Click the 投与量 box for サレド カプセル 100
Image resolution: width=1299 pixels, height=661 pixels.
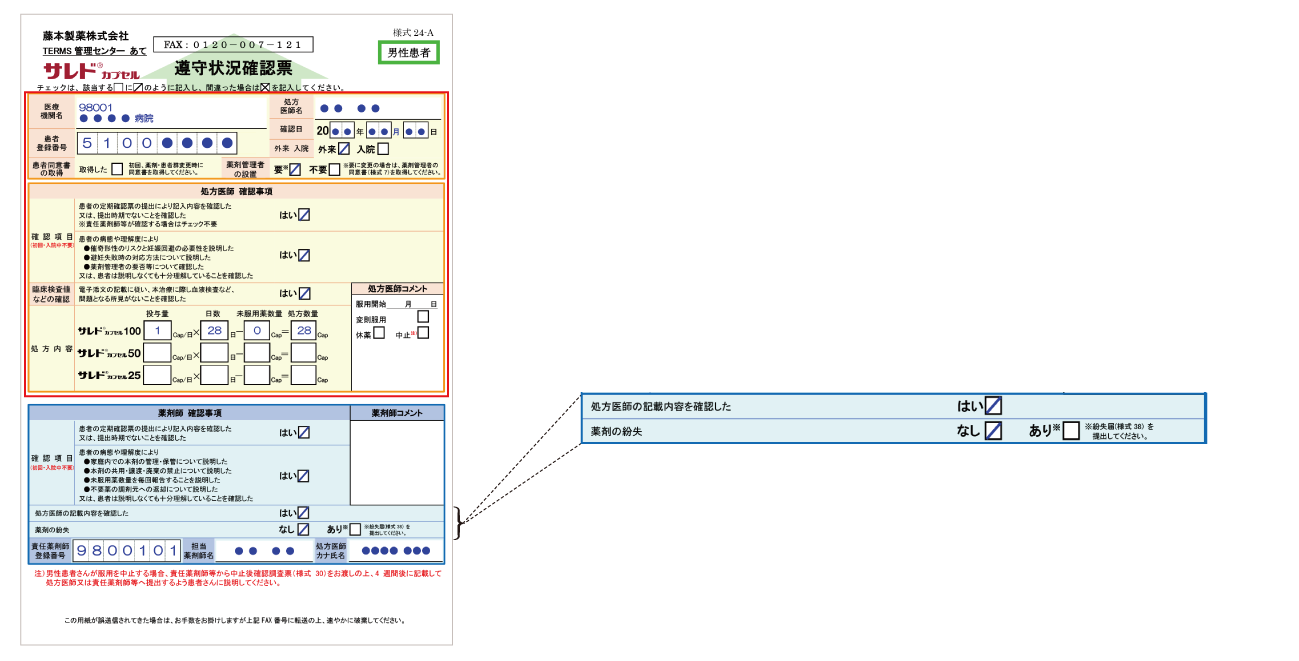click(x=157, y=331)
